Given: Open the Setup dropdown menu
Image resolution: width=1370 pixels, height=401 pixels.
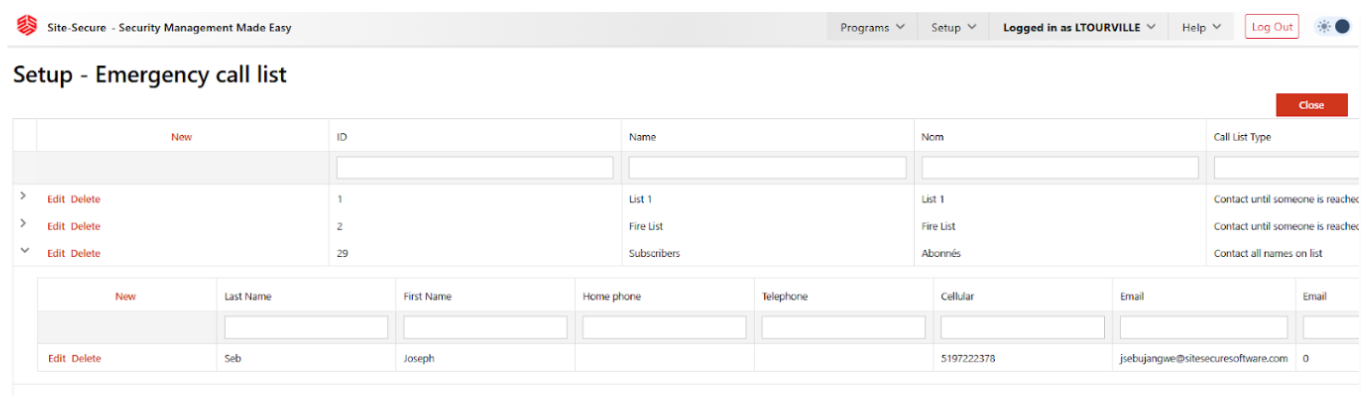Looking at the screenshot, I should pos(953,28).
